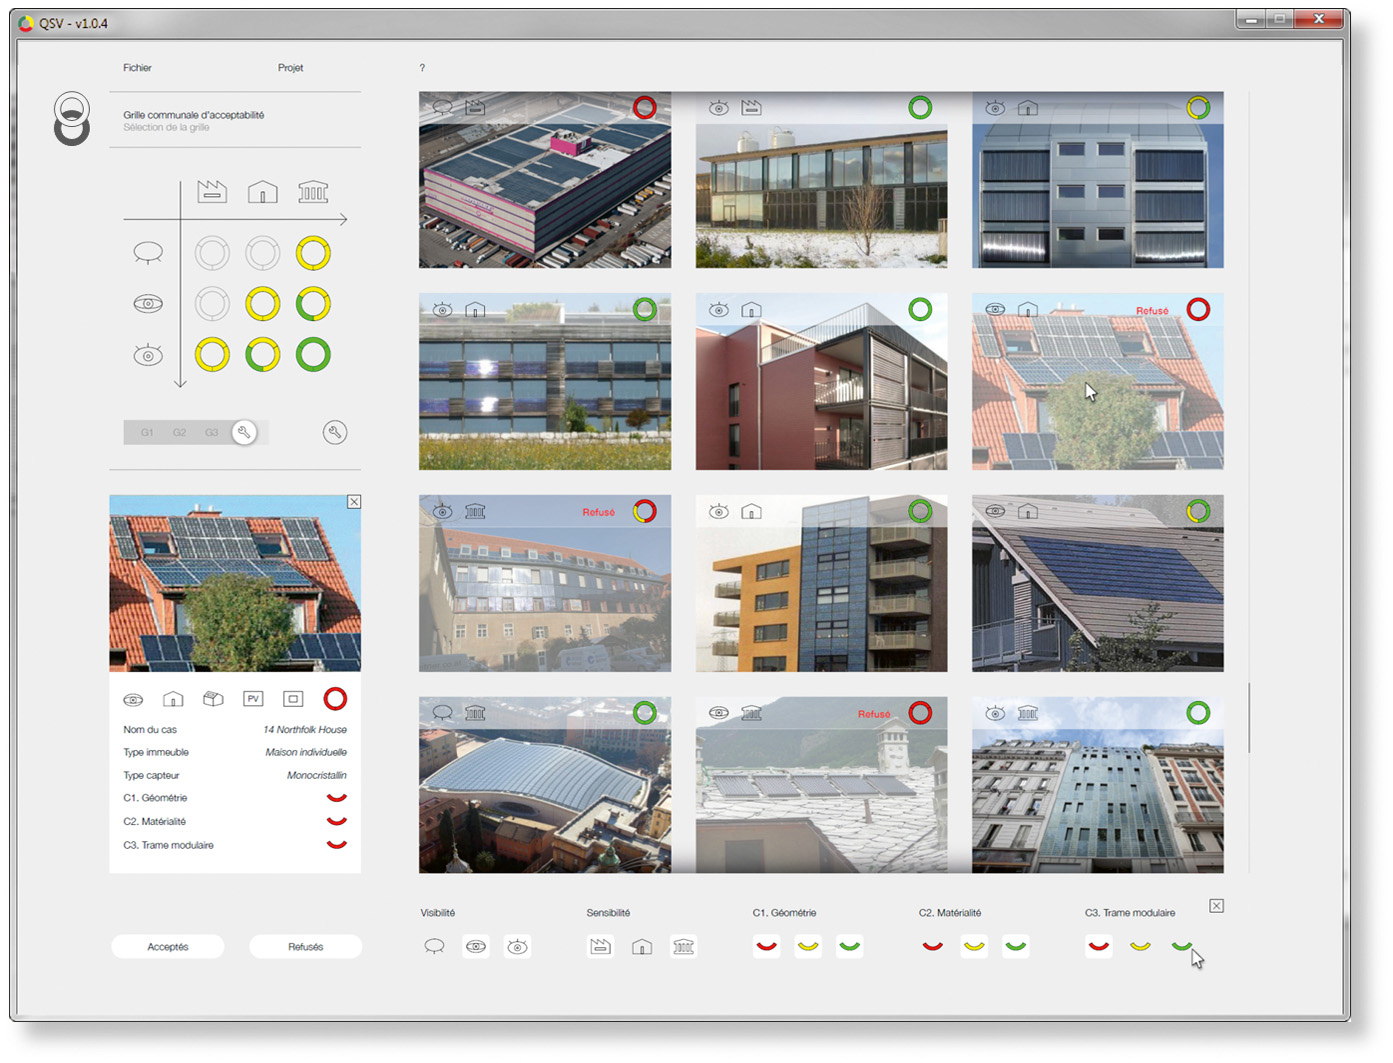Click the monument building icon in grid header
The height and width of the screenshot is (1063, 1393).
[x=313, y=191]
